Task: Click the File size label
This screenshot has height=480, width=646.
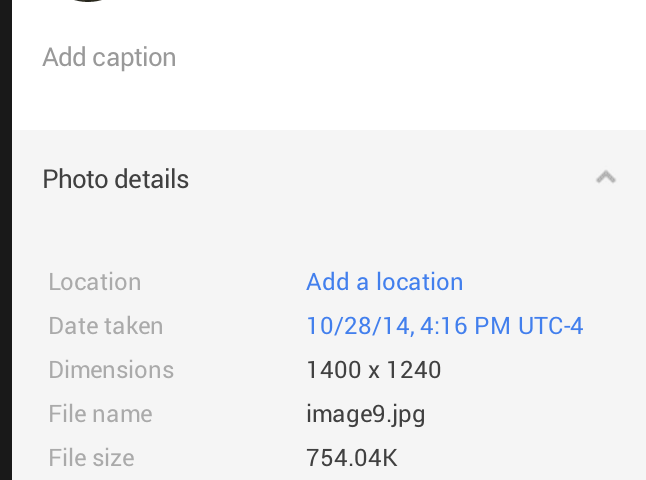Action: pos(91,458)
